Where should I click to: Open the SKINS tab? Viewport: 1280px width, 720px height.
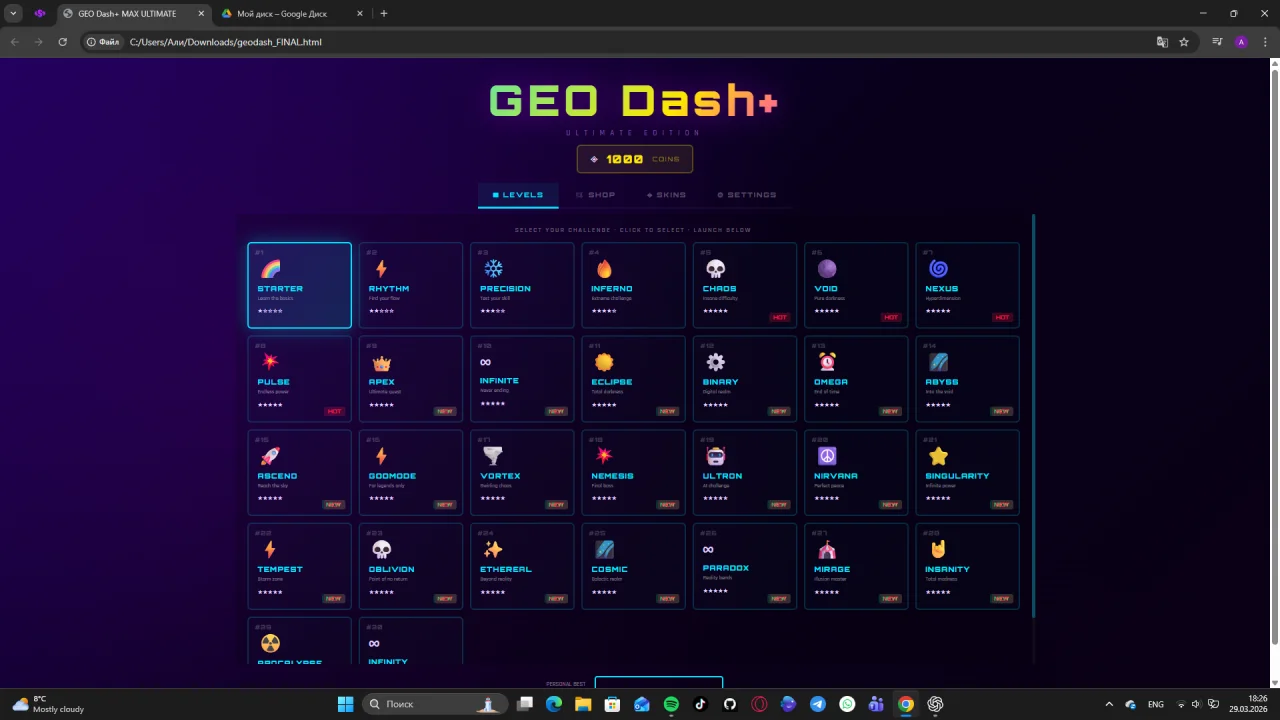pos(666,195)
